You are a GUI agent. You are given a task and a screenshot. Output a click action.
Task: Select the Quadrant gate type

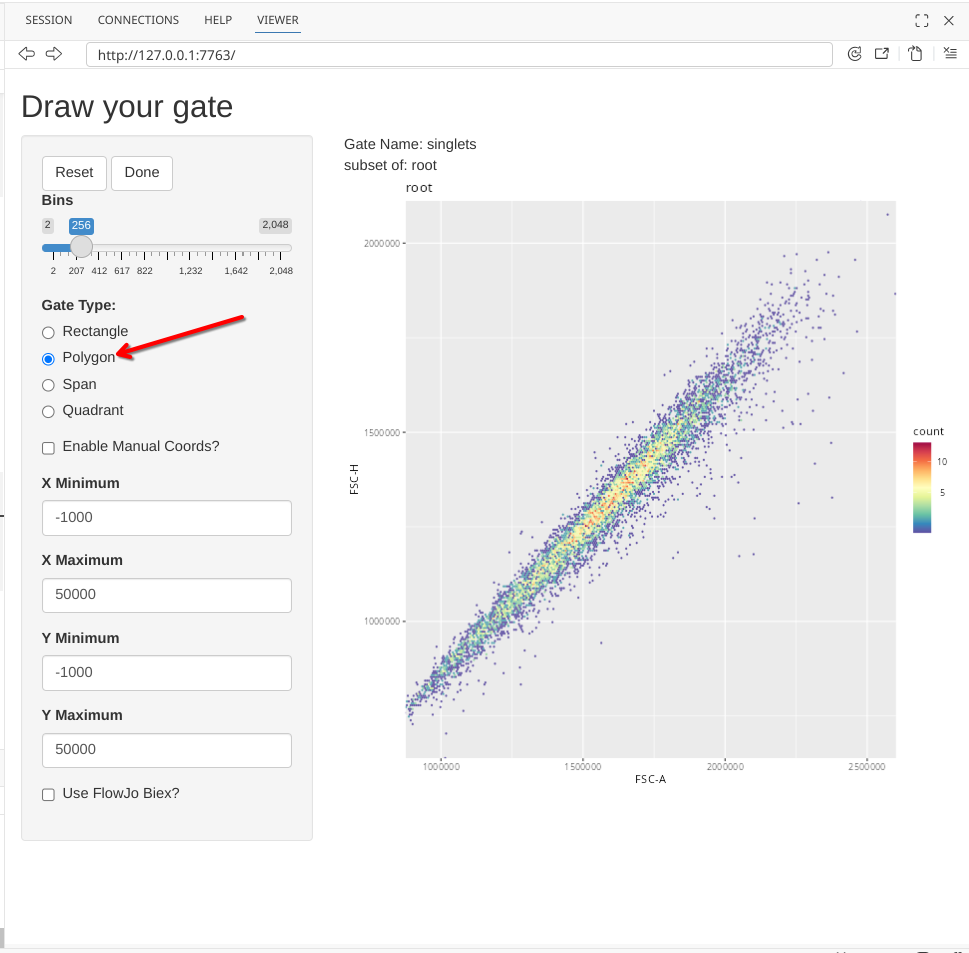click(x=48, y=411)
